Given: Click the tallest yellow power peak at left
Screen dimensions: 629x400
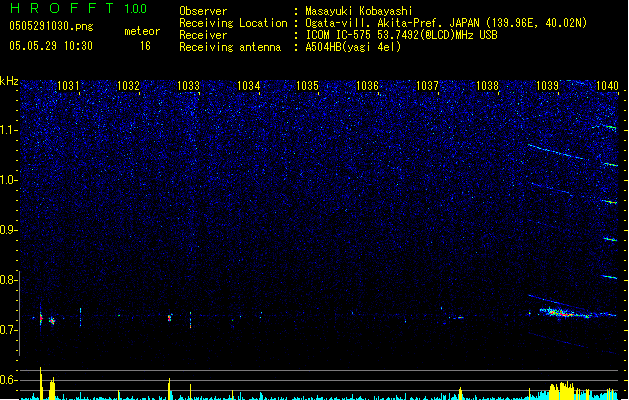Looking at the screenshot, I should point(41,383).
